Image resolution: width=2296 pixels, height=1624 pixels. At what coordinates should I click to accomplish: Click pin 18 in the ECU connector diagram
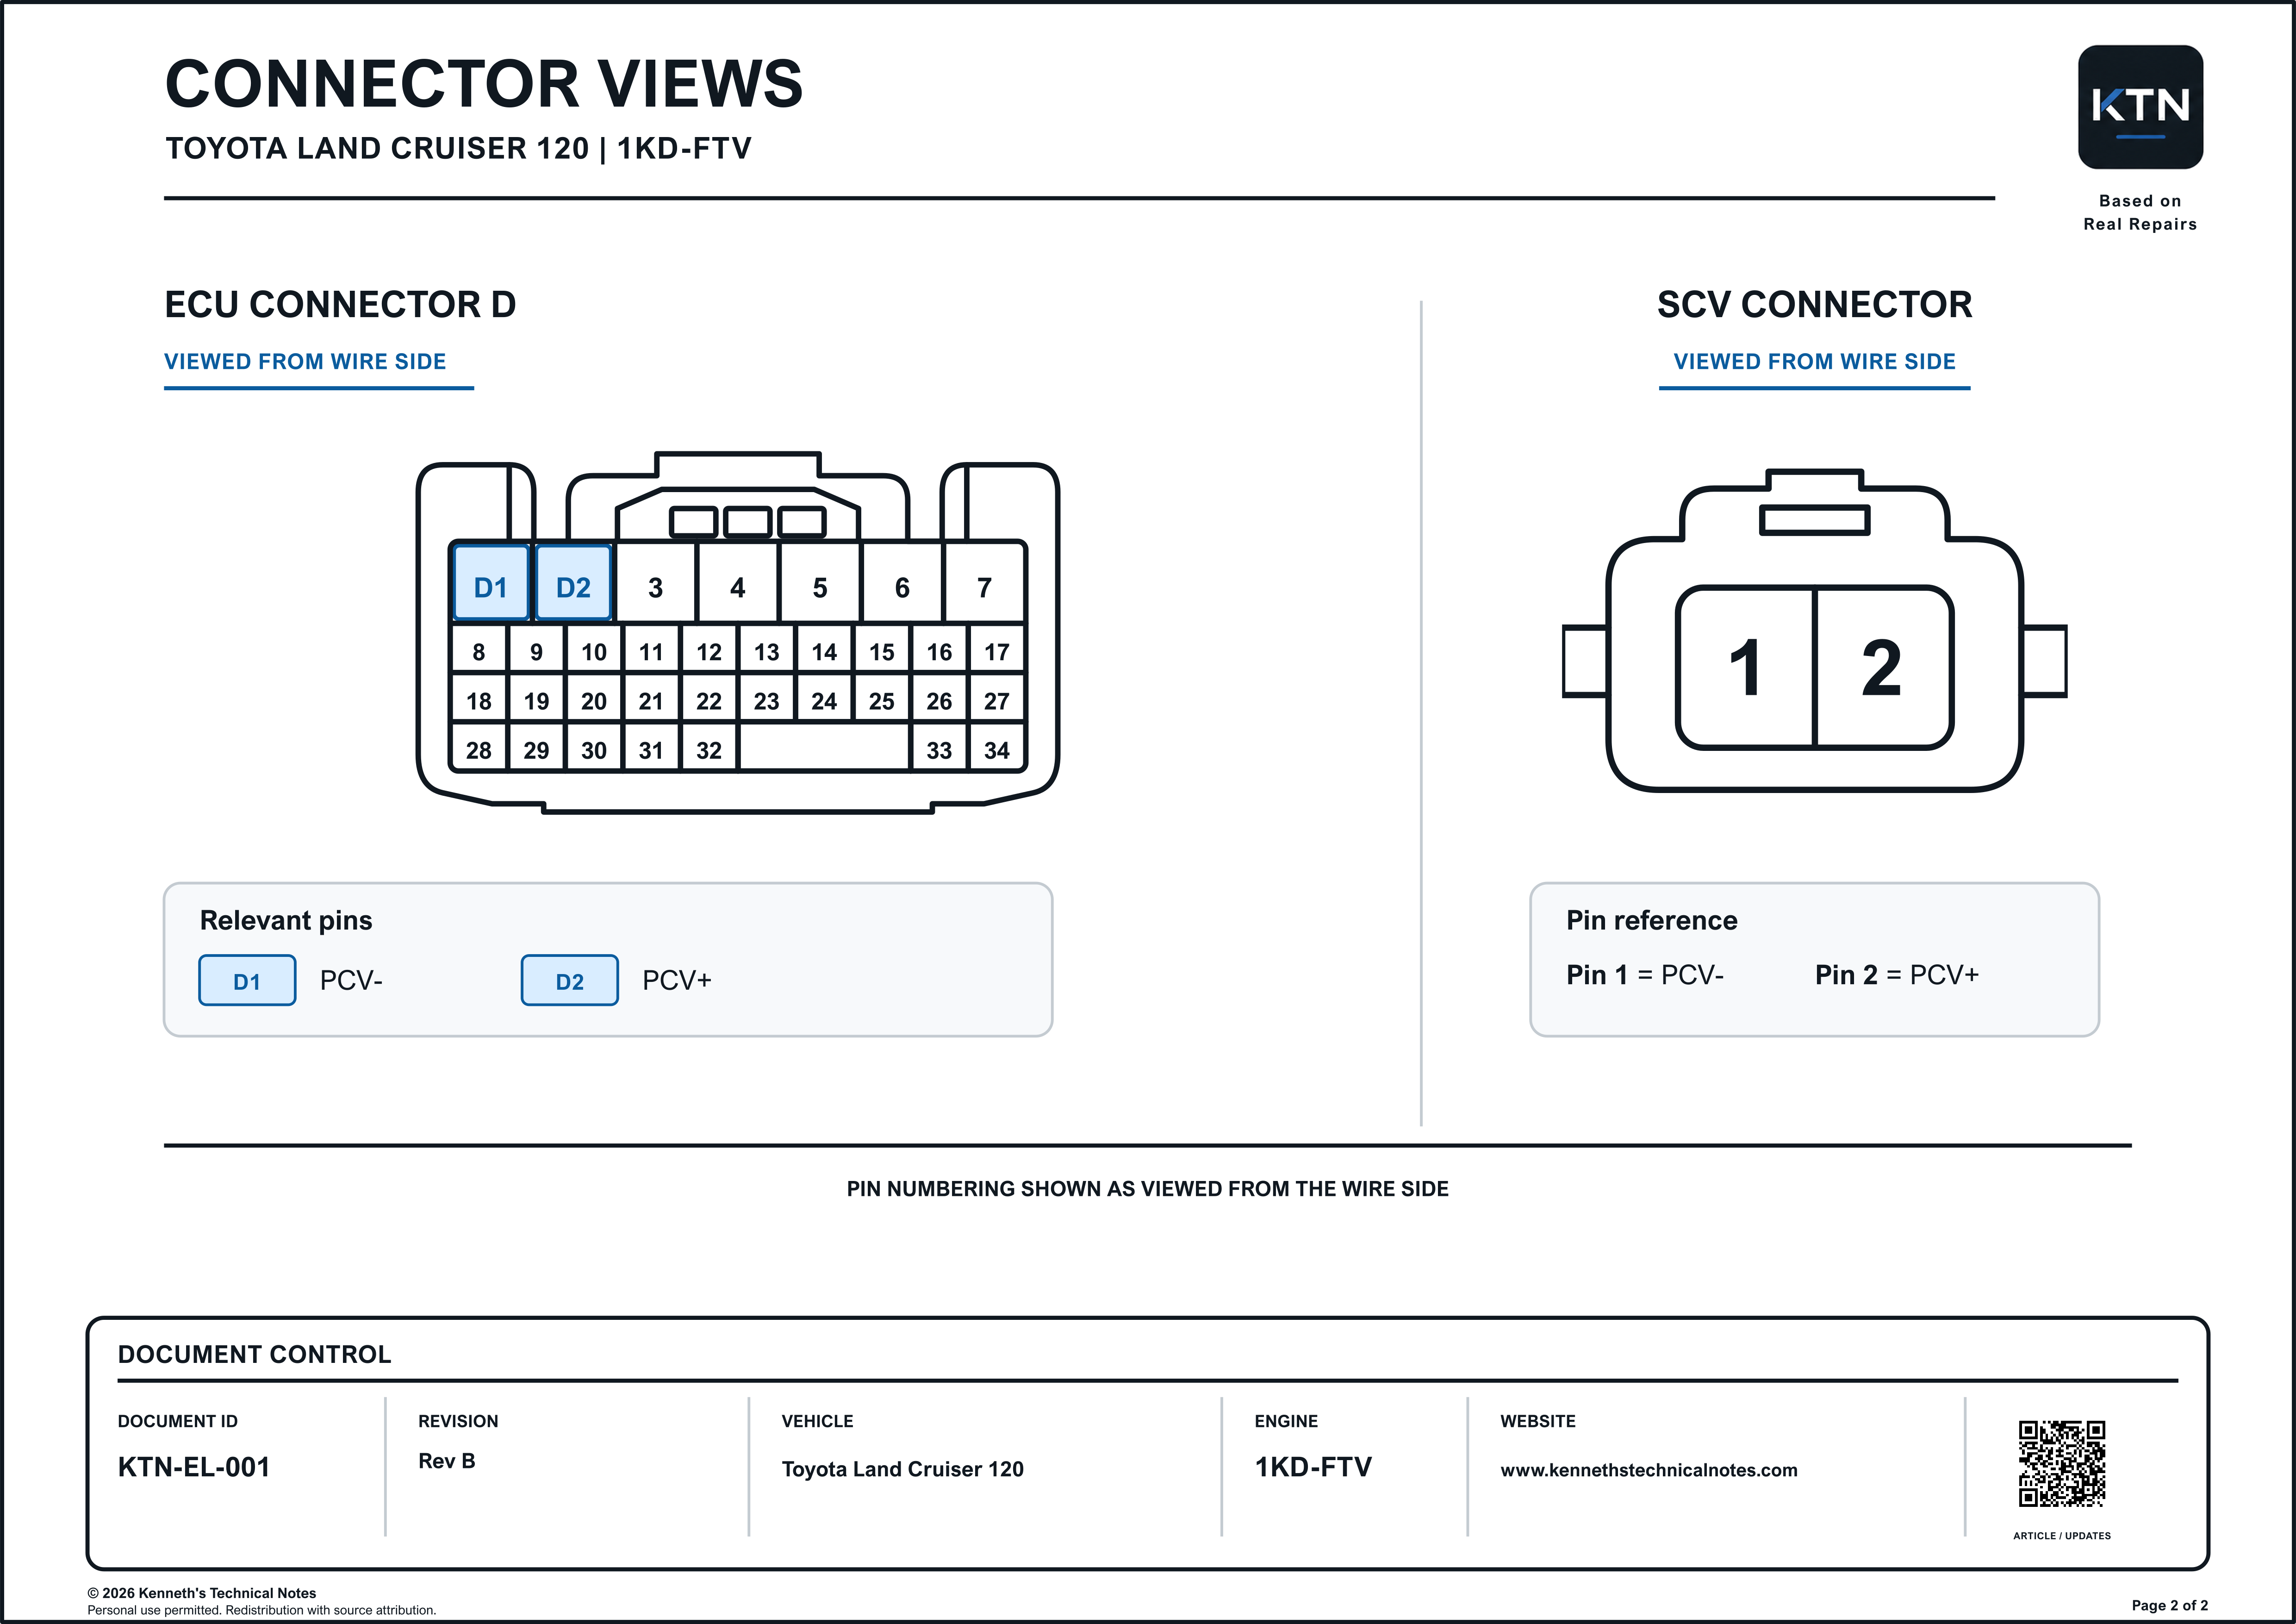[x=479, y=699]
